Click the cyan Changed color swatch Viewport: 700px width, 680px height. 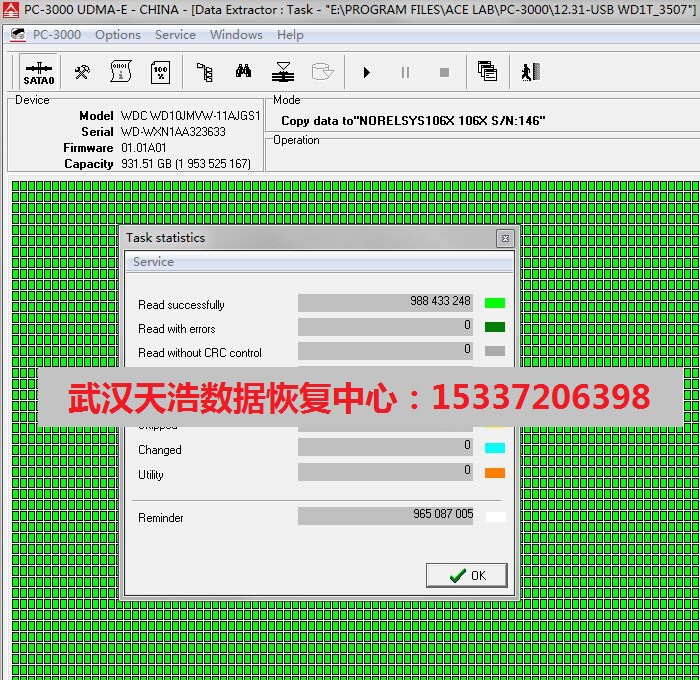494,448
